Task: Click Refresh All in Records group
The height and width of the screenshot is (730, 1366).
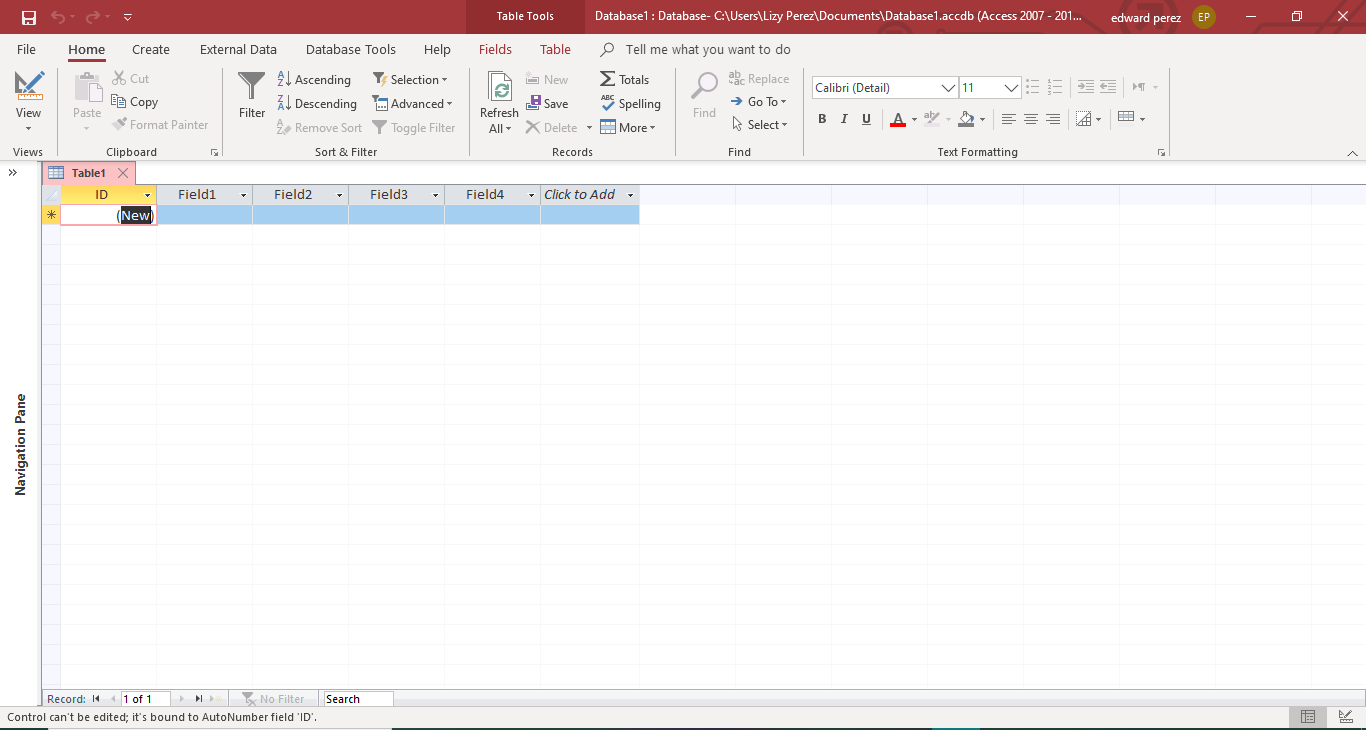Action: tap(499, 102)
